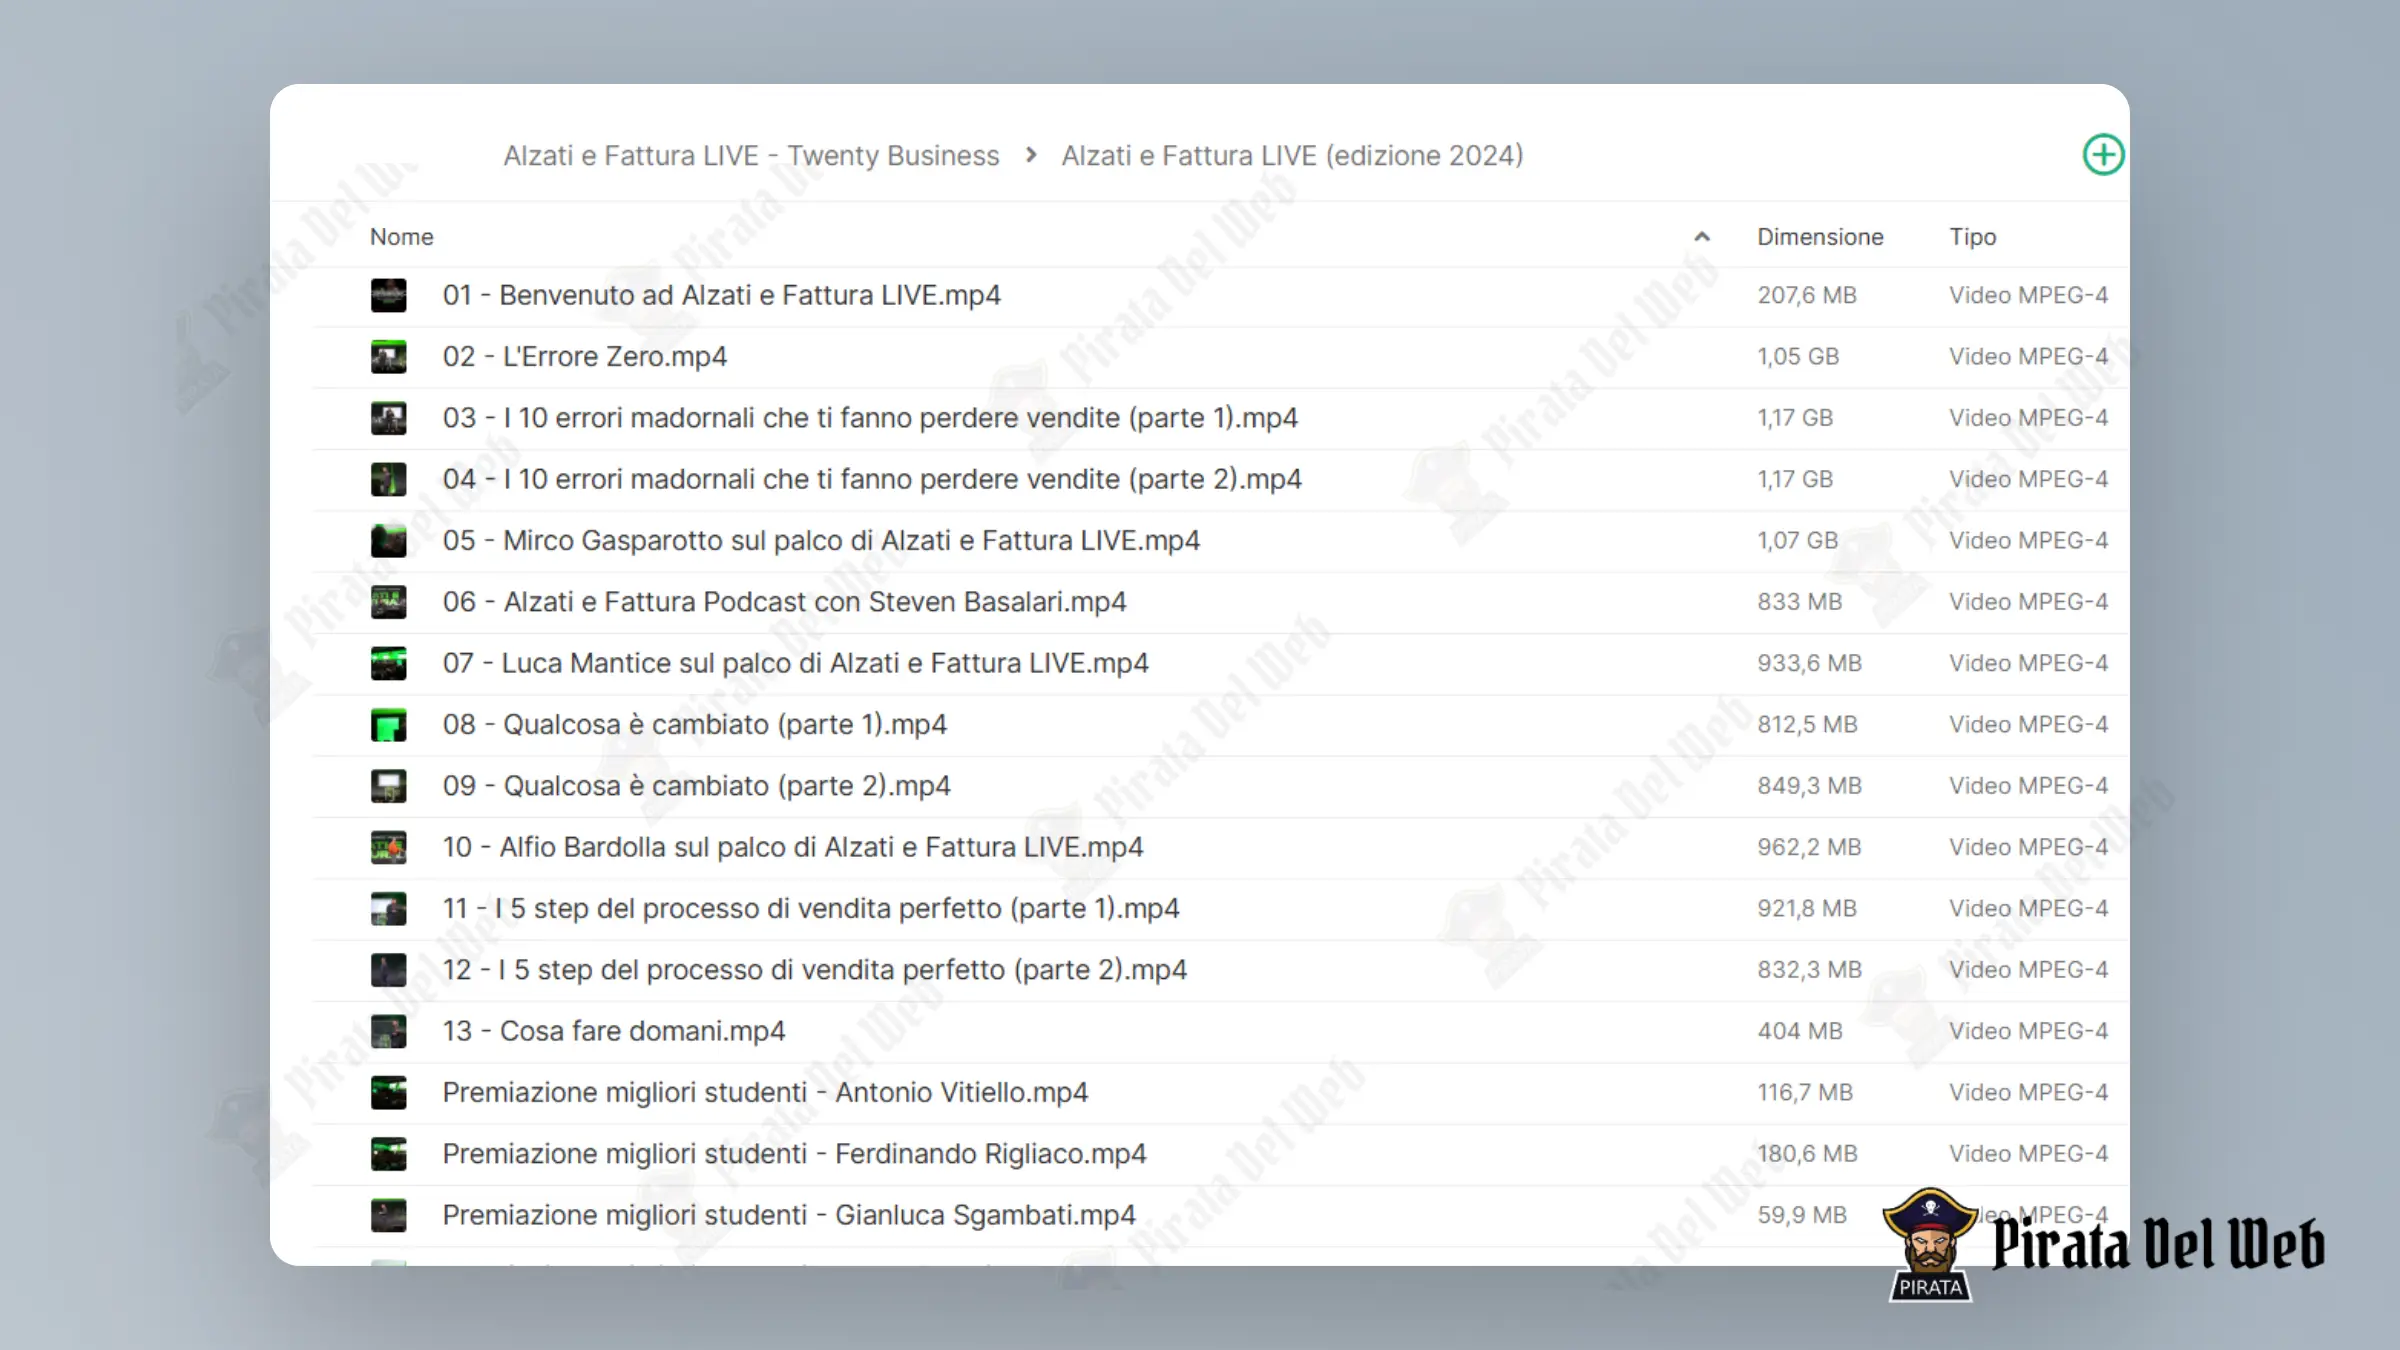Image resolution: width=2400 pixels, height=1350 pixels.
Task: Click the 832,3 MB size cell
Action: coord(1809,970)
